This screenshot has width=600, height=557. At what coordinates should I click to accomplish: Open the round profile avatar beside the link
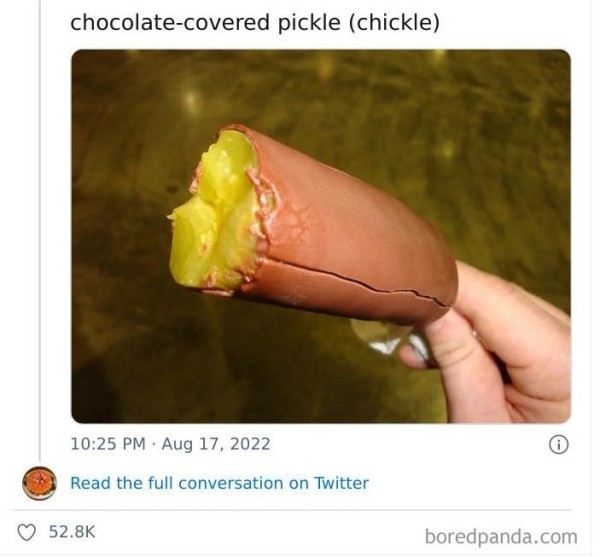pyautogui.click(x=38, y=483)
